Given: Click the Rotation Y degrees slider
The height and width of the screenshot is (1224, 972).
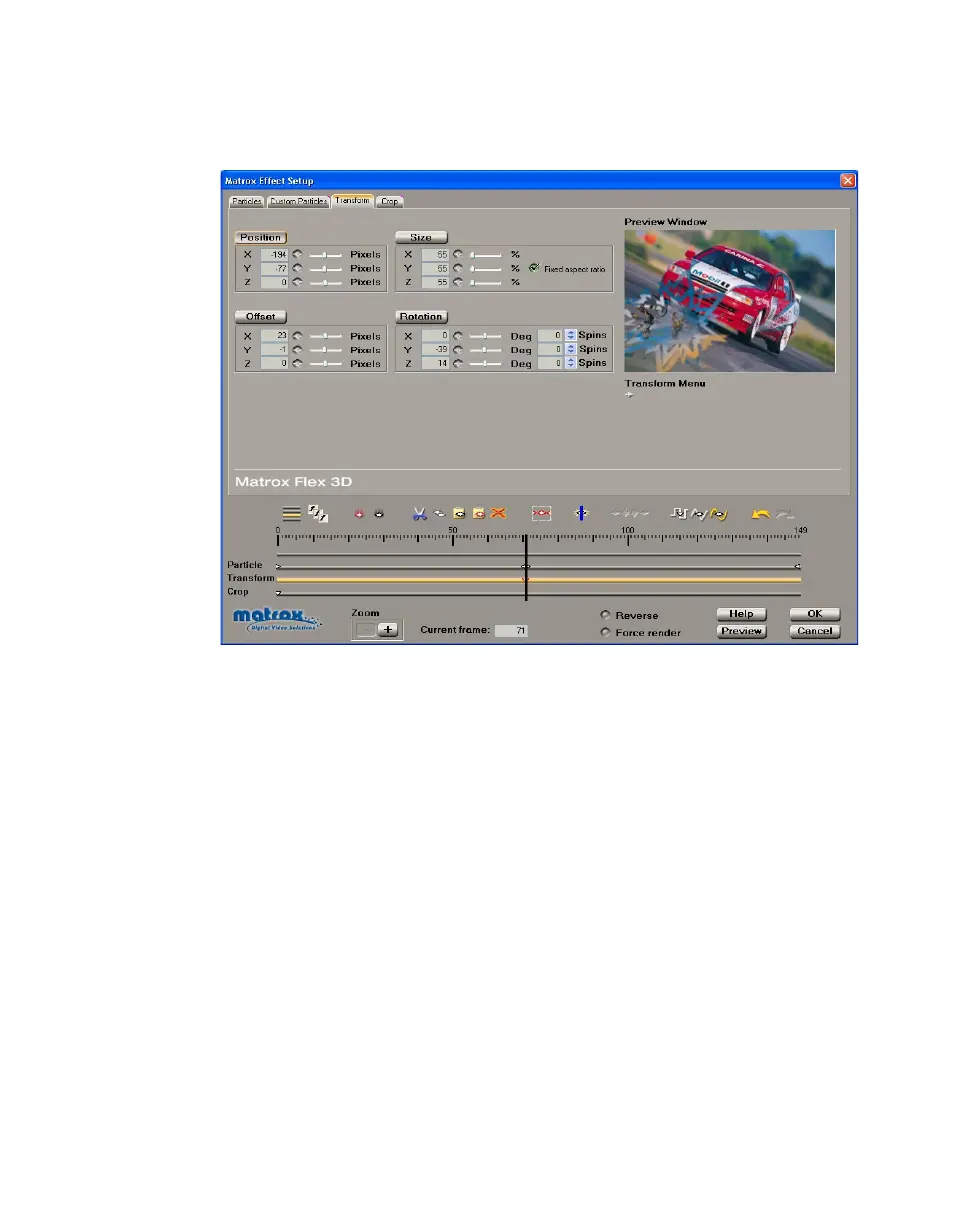Looking at the screenshot, I should pyautogui.click(x=486, y=350).
